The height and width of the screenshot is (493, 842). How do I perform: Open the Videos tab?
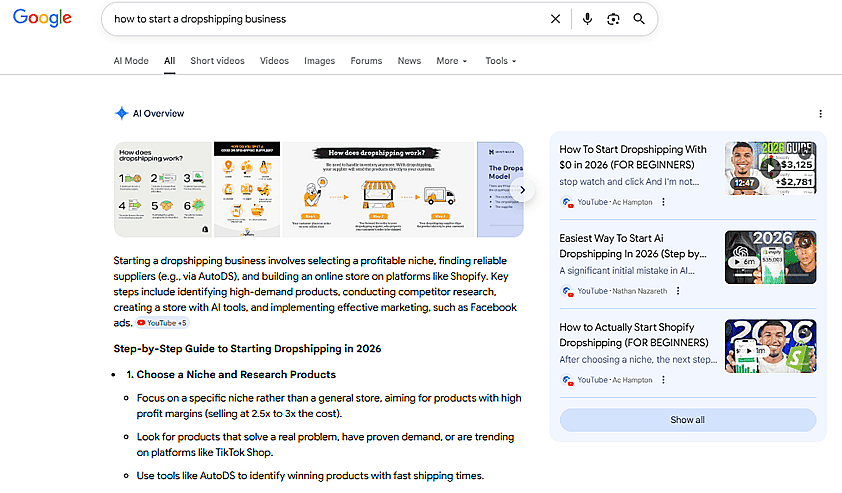[274, 61]
